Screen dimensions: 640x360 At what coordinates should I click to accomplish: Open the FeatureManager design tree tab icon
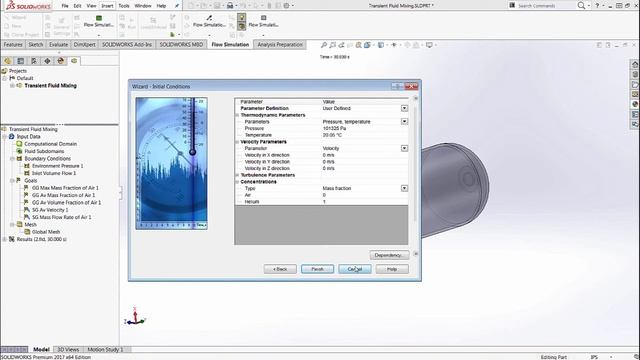[x=7, y=61]
